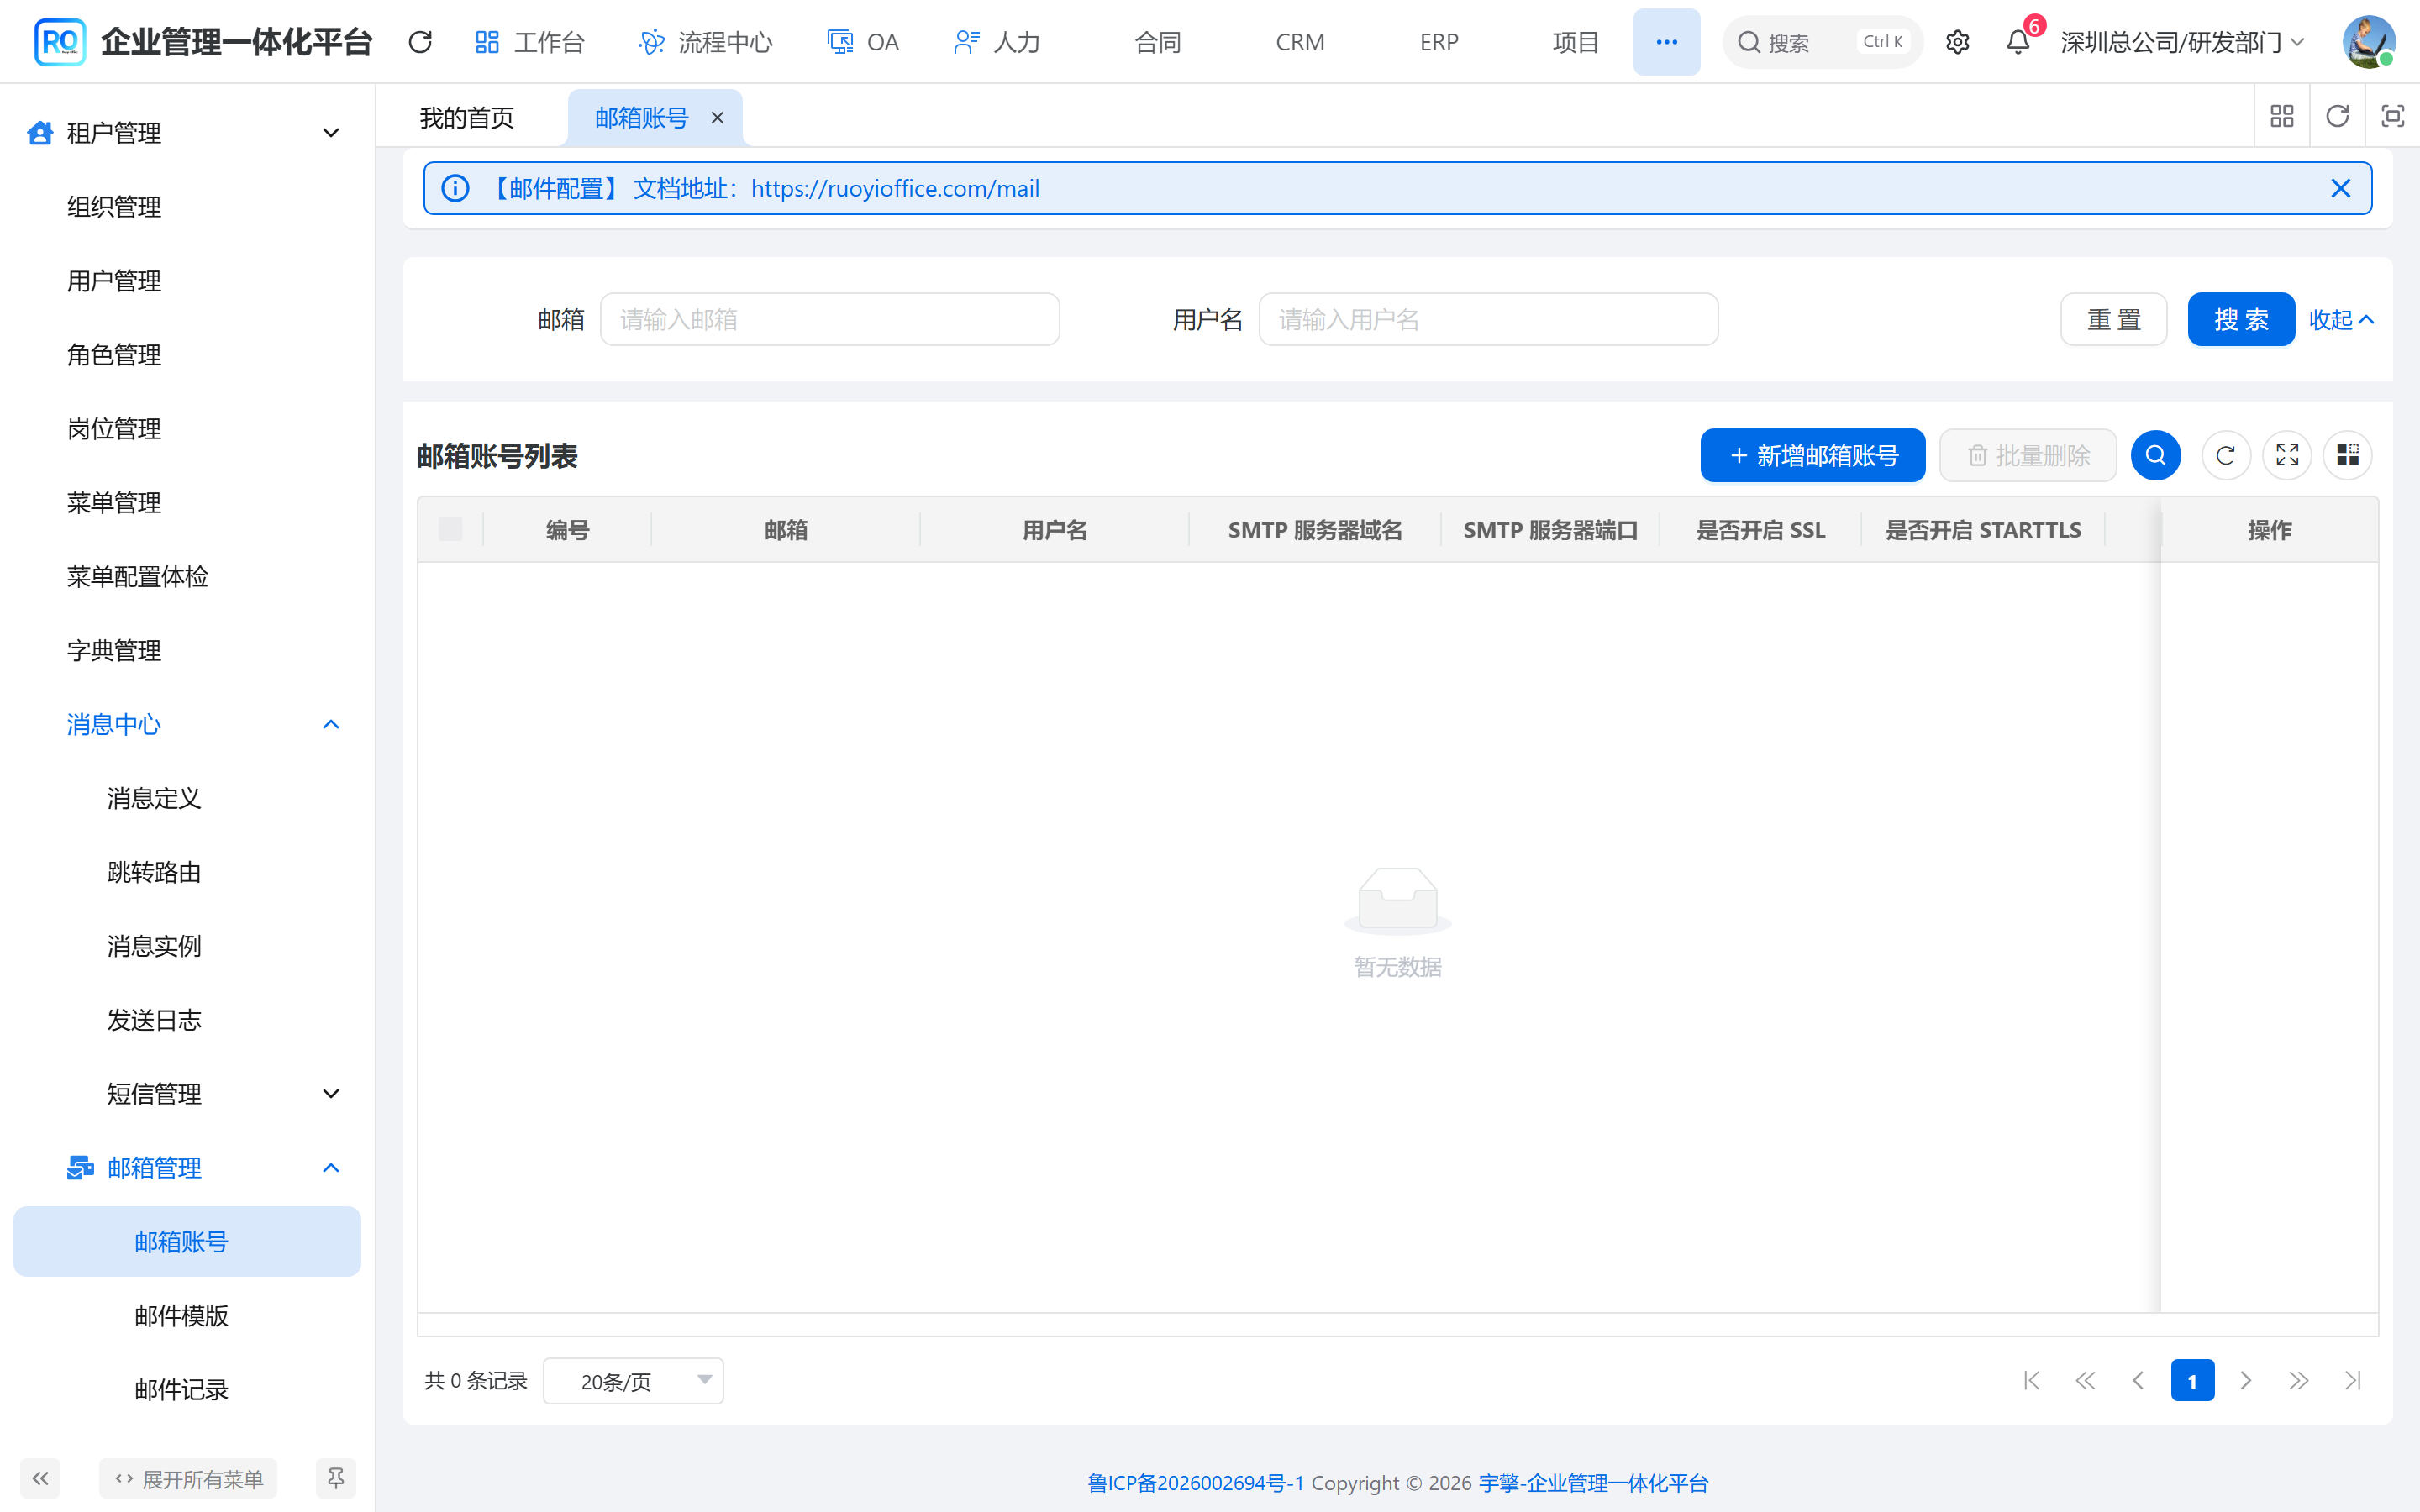Collapse the 邮箱管理 menu group

coord(187,1168)
